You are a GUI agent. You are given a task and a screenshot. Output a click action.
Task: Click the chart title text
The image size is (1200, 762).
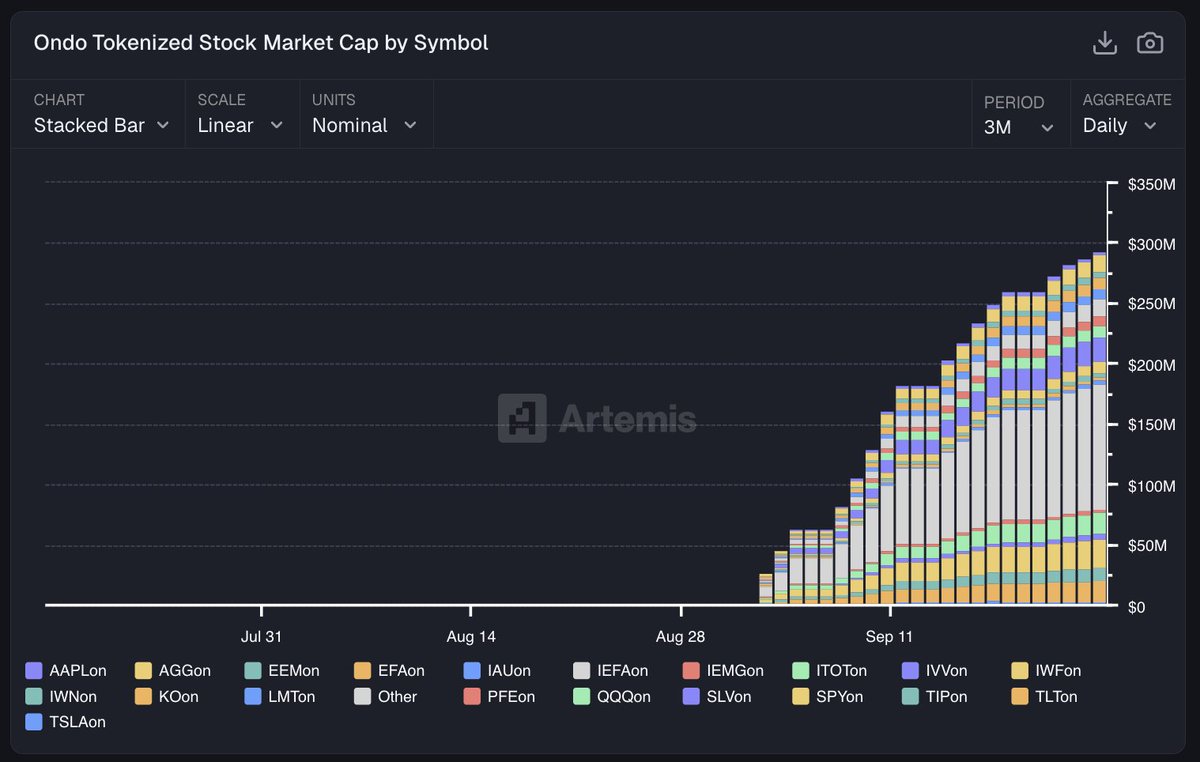(x=261, y=43)
